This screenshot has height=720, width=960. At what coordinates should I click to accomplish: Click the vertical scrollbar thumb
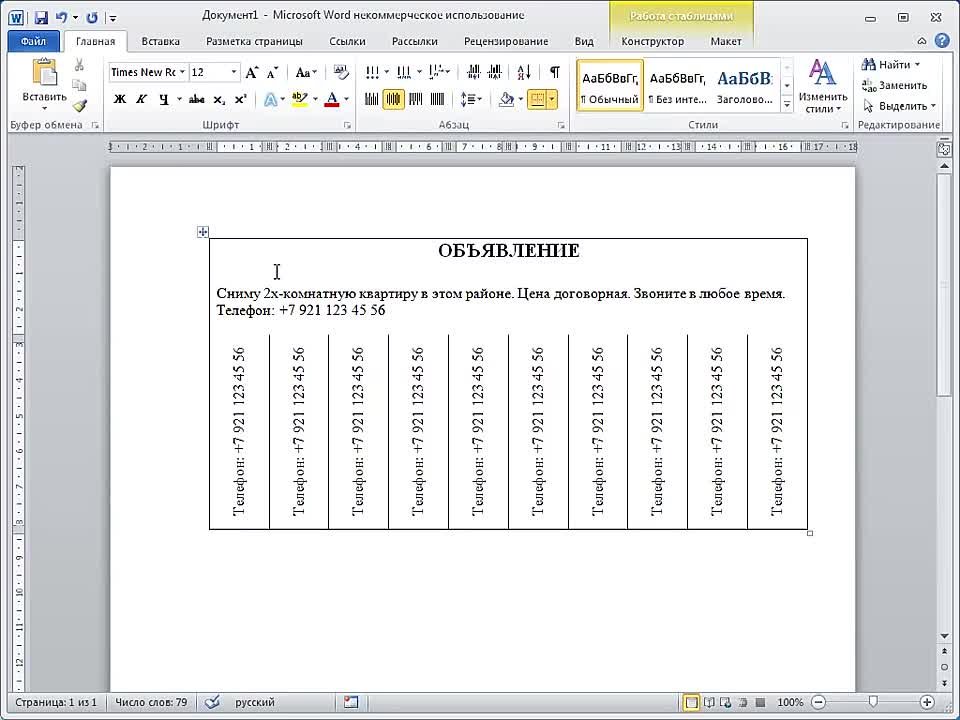[943, 285]
